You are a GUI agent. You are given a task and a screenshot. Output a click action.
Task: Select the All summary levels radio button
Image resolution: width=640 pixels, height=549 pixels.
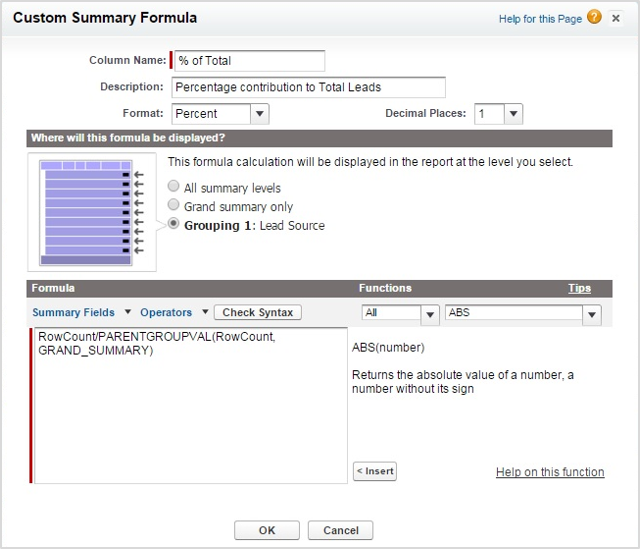point(173,186)
